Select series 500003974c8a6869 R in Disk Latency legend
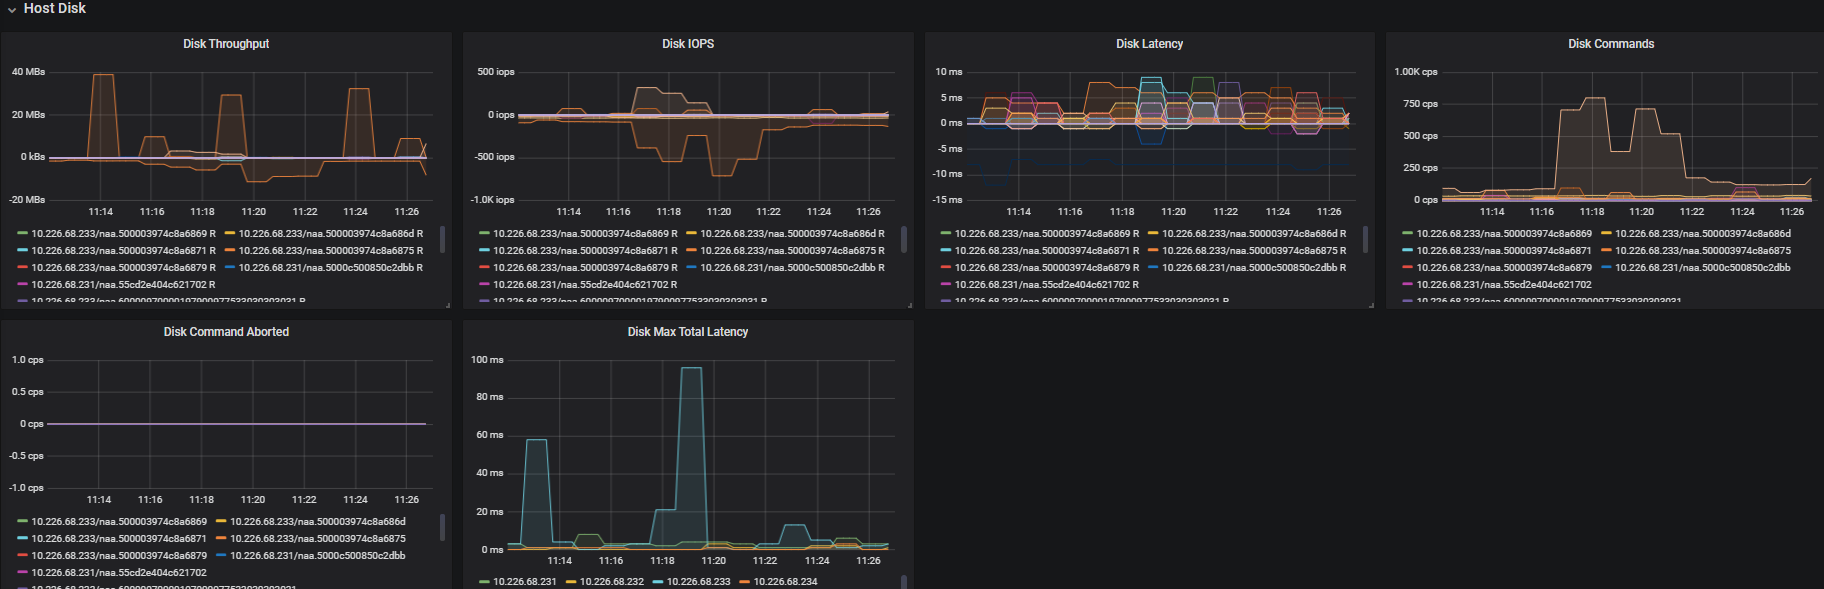The width and height of the screenshot is (1824, 589). [x=1047, y=234]
